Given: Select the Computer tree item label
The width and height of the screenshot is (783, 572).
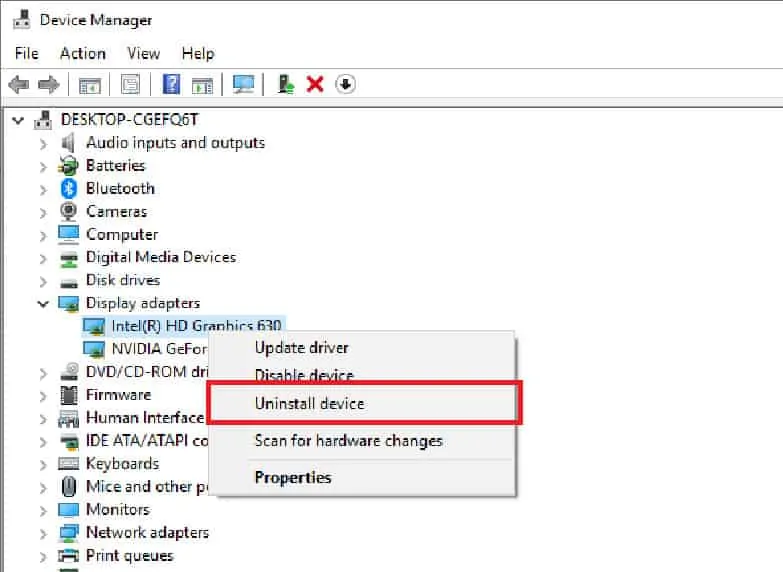Looking at the screenshot, I should (x=122, y=234).
